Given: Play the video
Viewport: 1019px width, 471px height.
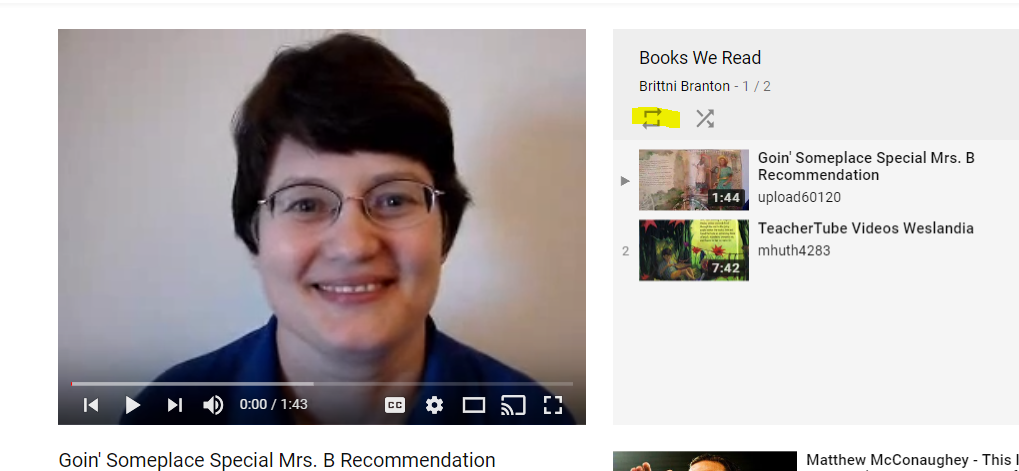Looking at the screenshot, I should coord(133,405).
